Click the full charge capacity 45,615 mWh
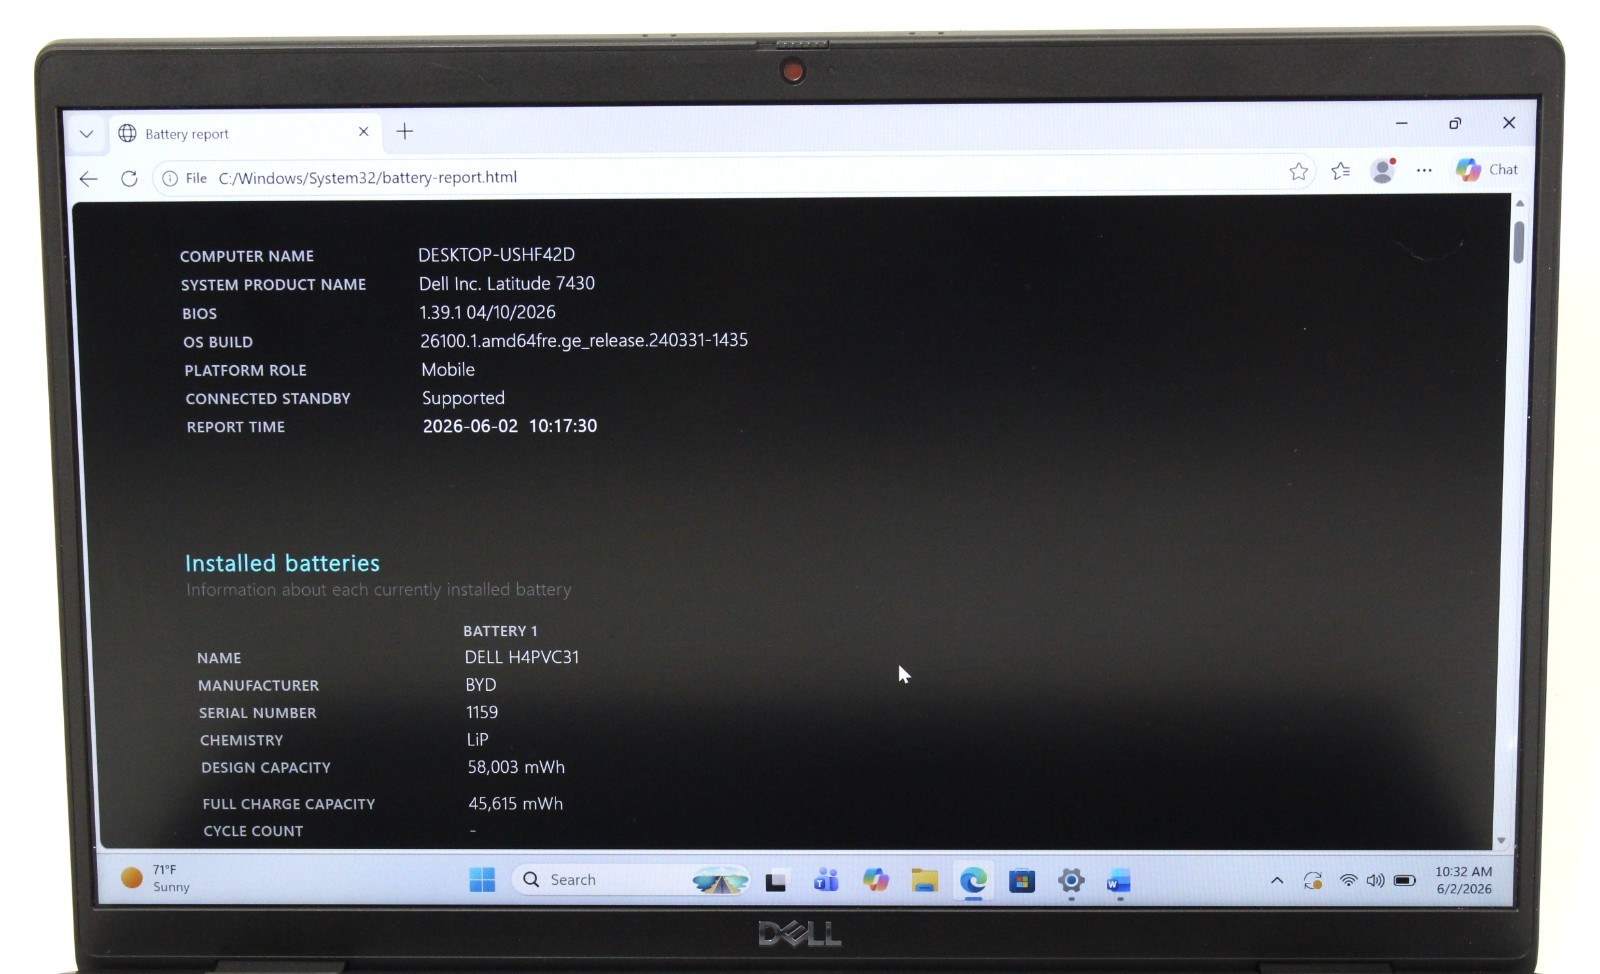1600x974 pixels. pyautogui.click(x=516, y=803)
